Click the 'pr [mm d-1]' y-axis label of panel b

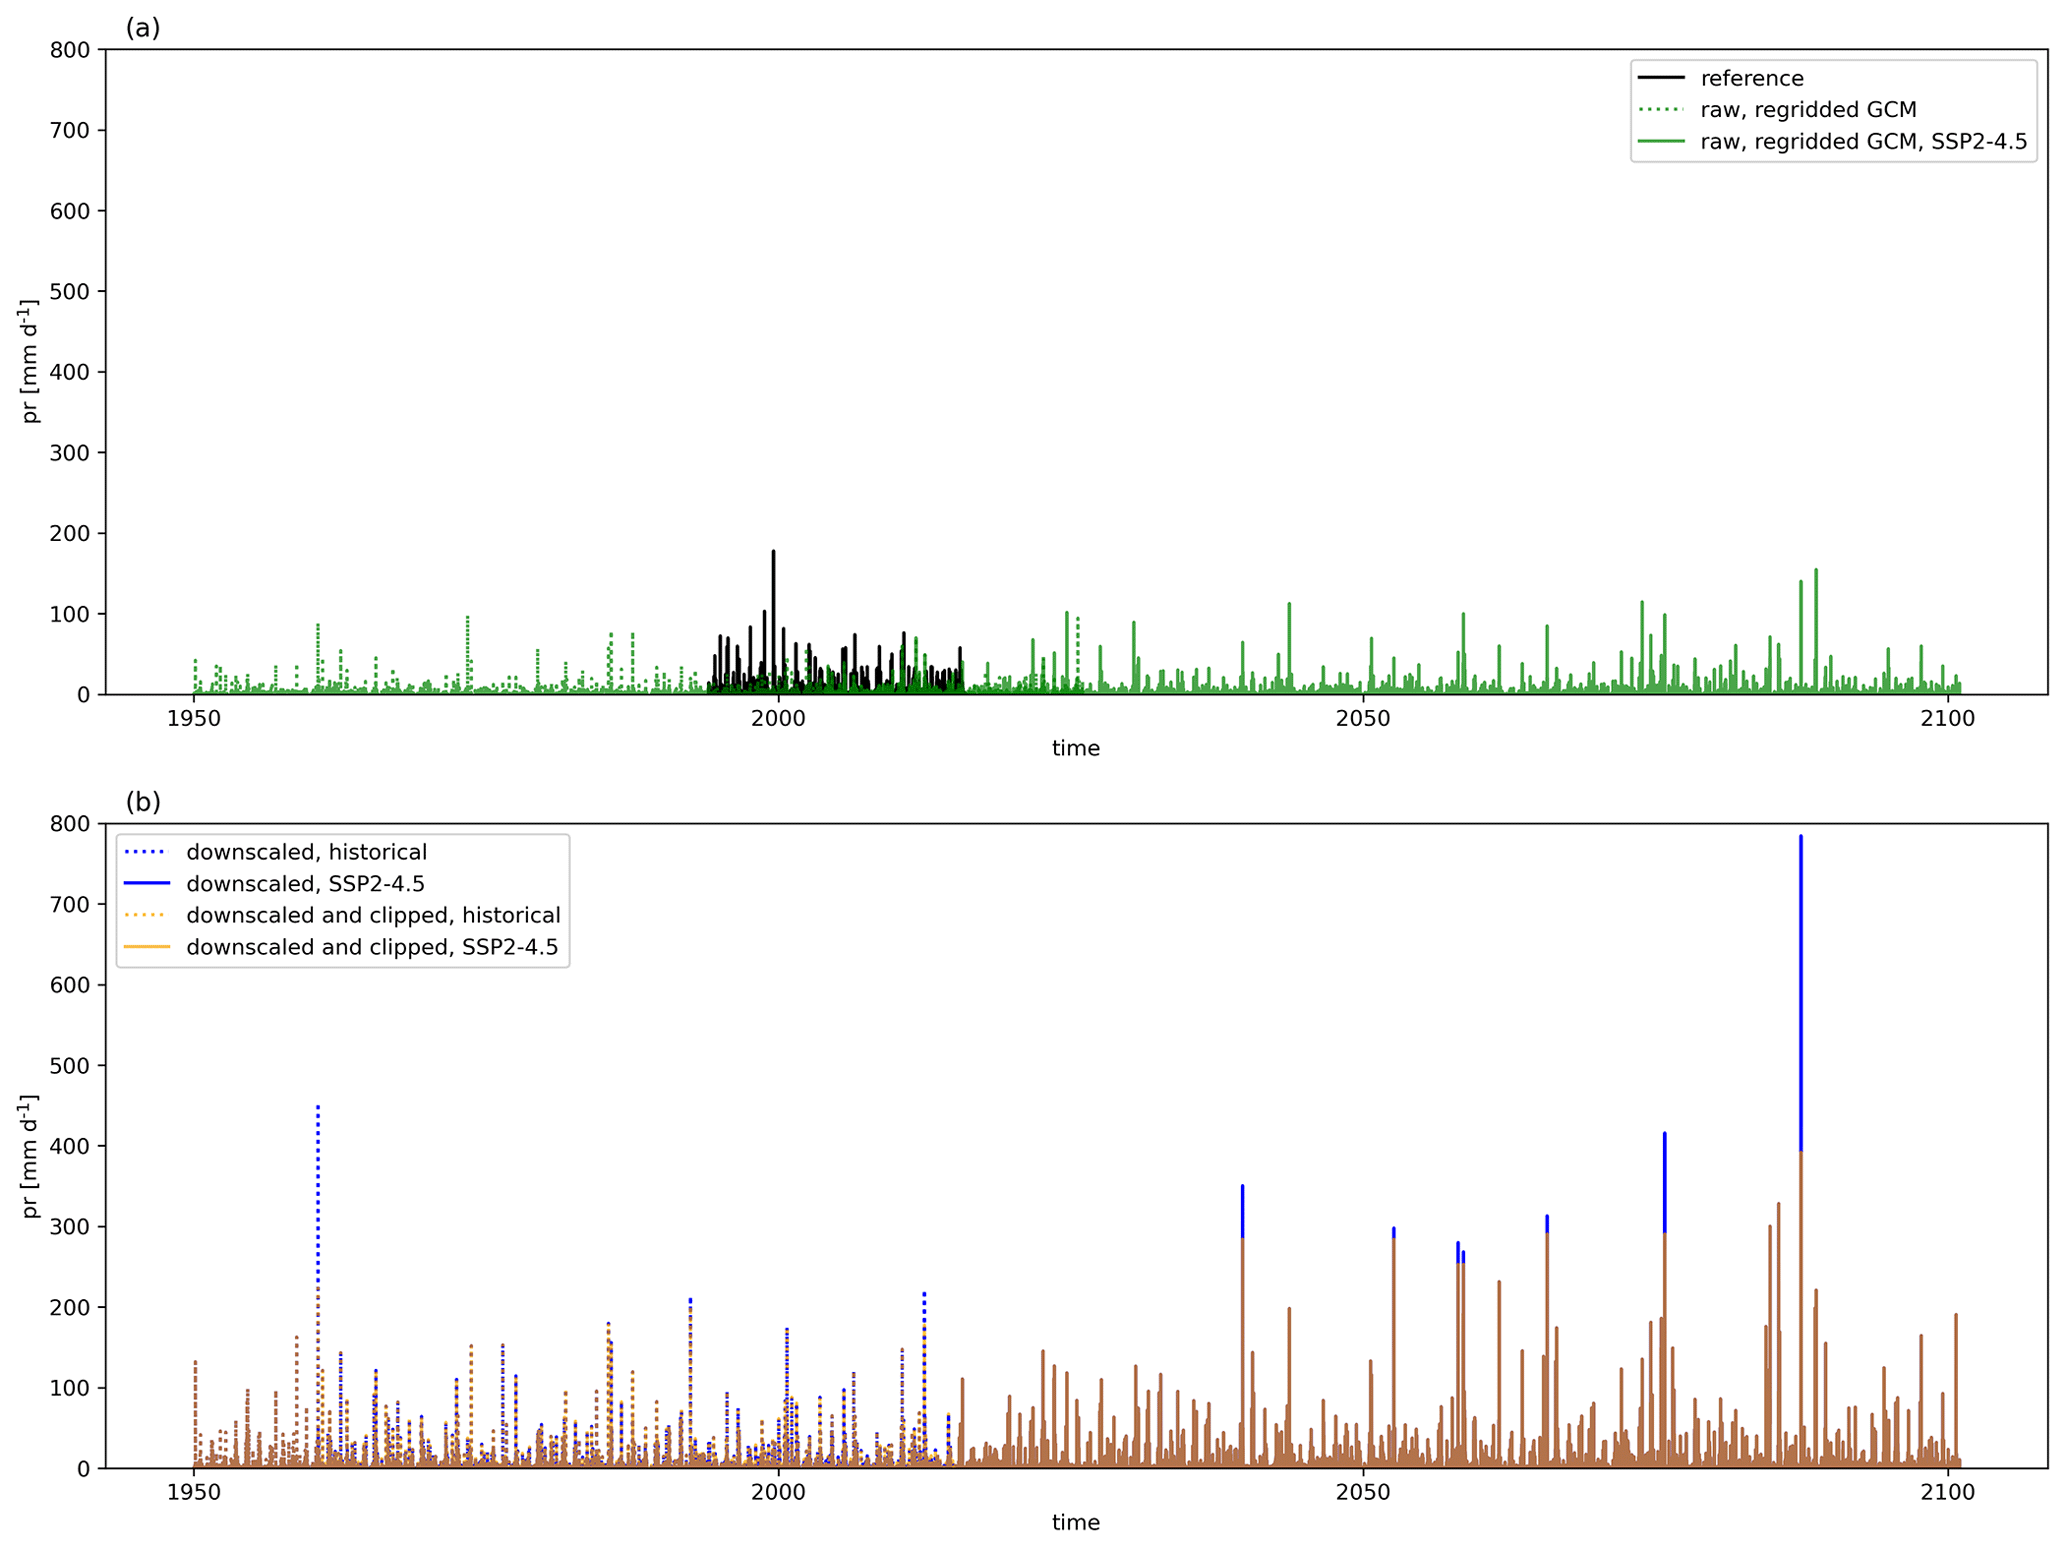coord(30,1155)
